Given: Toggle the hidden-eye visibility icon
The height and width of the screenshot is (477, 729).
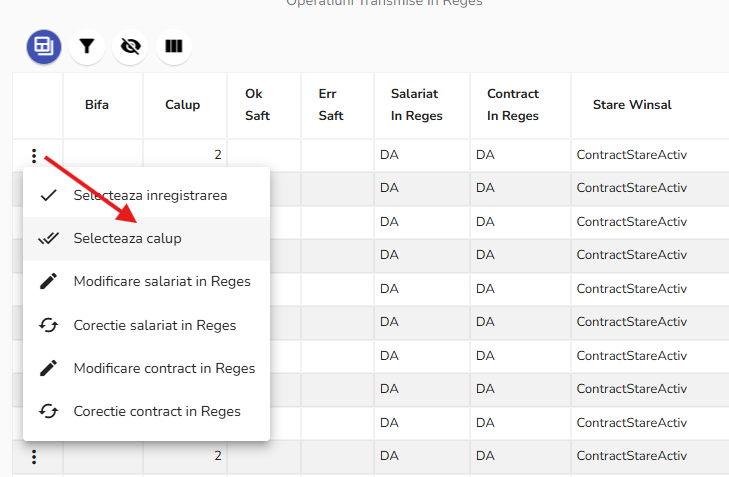Looking at the screenshot, I should [x=130, y=46].
